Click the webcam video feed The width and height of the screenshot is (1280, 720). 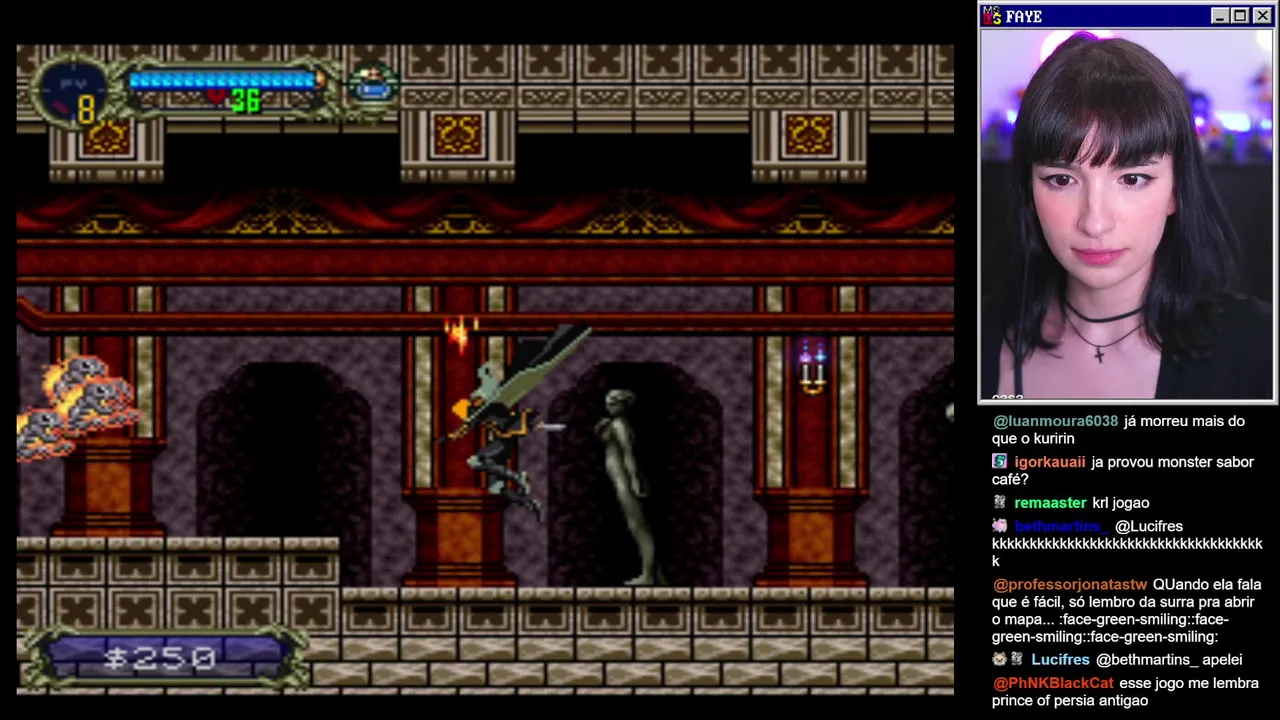click(x=1127, y=214)
